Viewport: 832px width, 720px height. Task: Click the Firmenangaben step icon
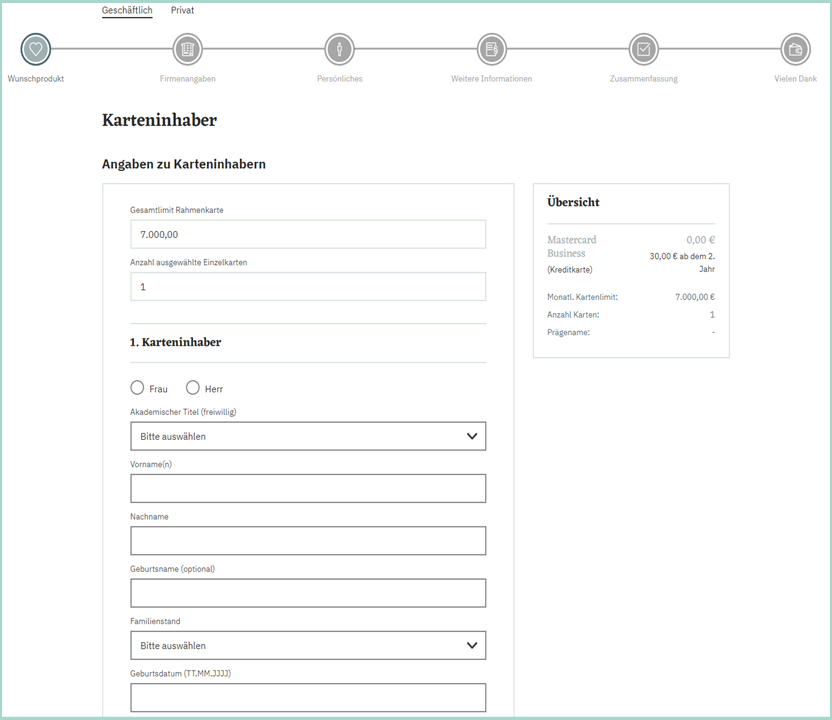pyautogui.click(x=187, y=48)
